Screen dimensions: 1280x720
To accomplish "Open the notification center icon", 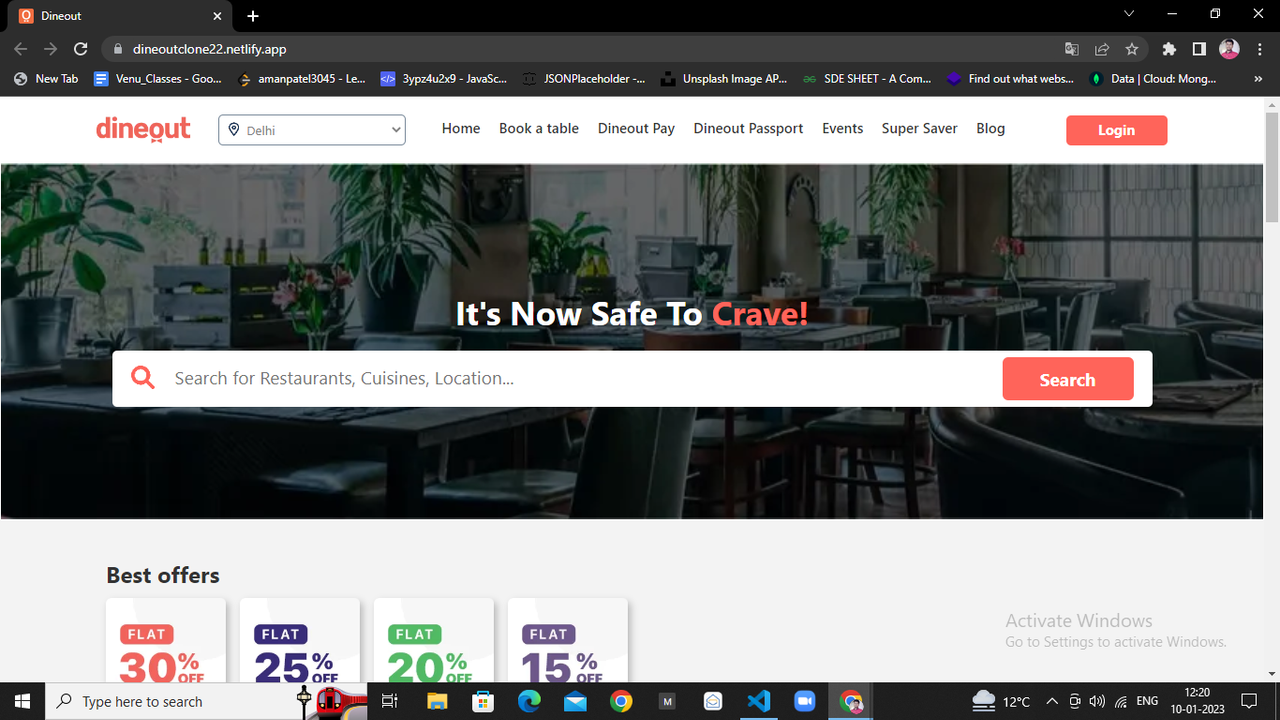I will coord(1249,701).
